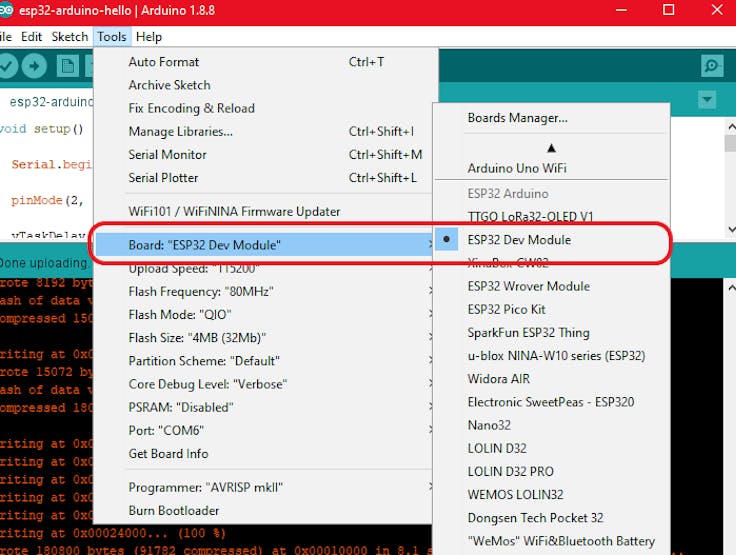
Task: Click Serial.begin text in code editor
Action: coord(52,164)
